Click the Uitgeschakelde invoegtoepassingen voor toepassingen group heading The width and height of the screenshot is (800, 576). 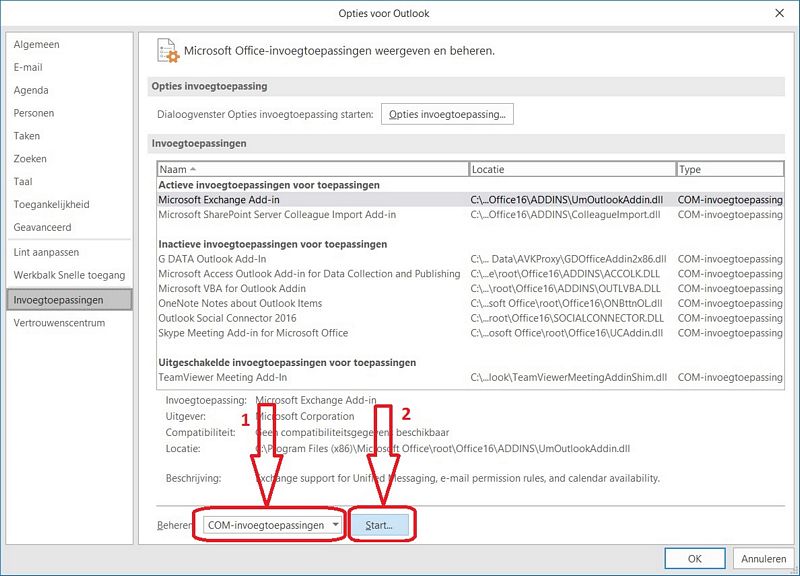tap(287, 363)
